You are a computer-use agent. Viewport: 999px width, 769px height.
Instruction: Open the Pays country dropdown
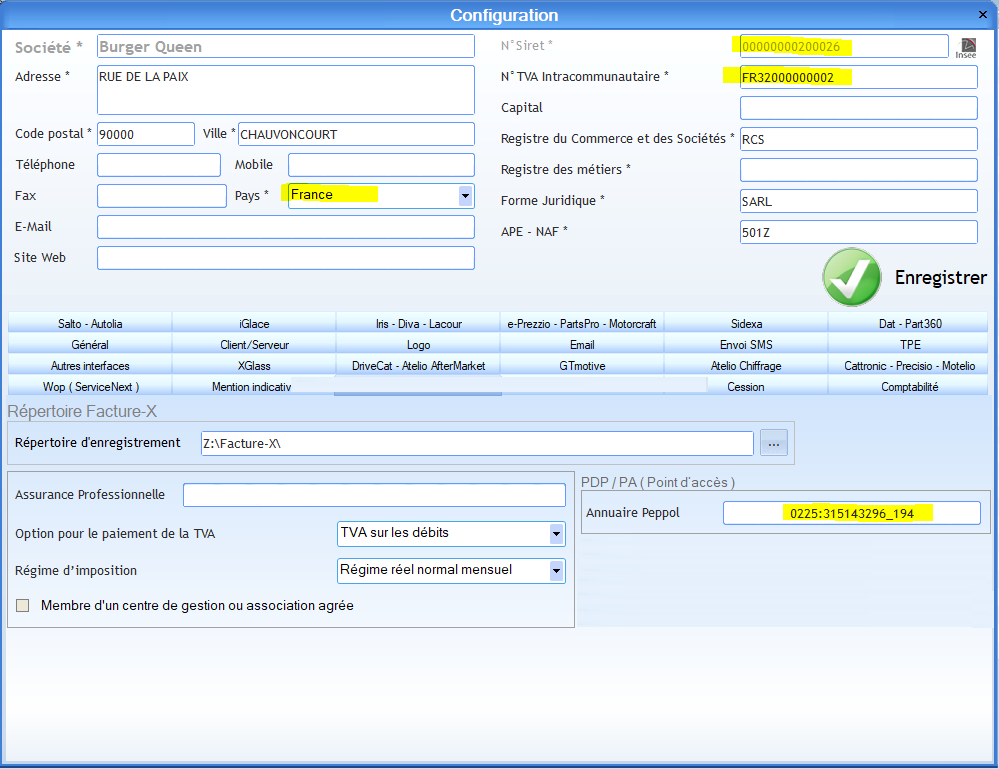pyautogui.click(x=465, y=196)
